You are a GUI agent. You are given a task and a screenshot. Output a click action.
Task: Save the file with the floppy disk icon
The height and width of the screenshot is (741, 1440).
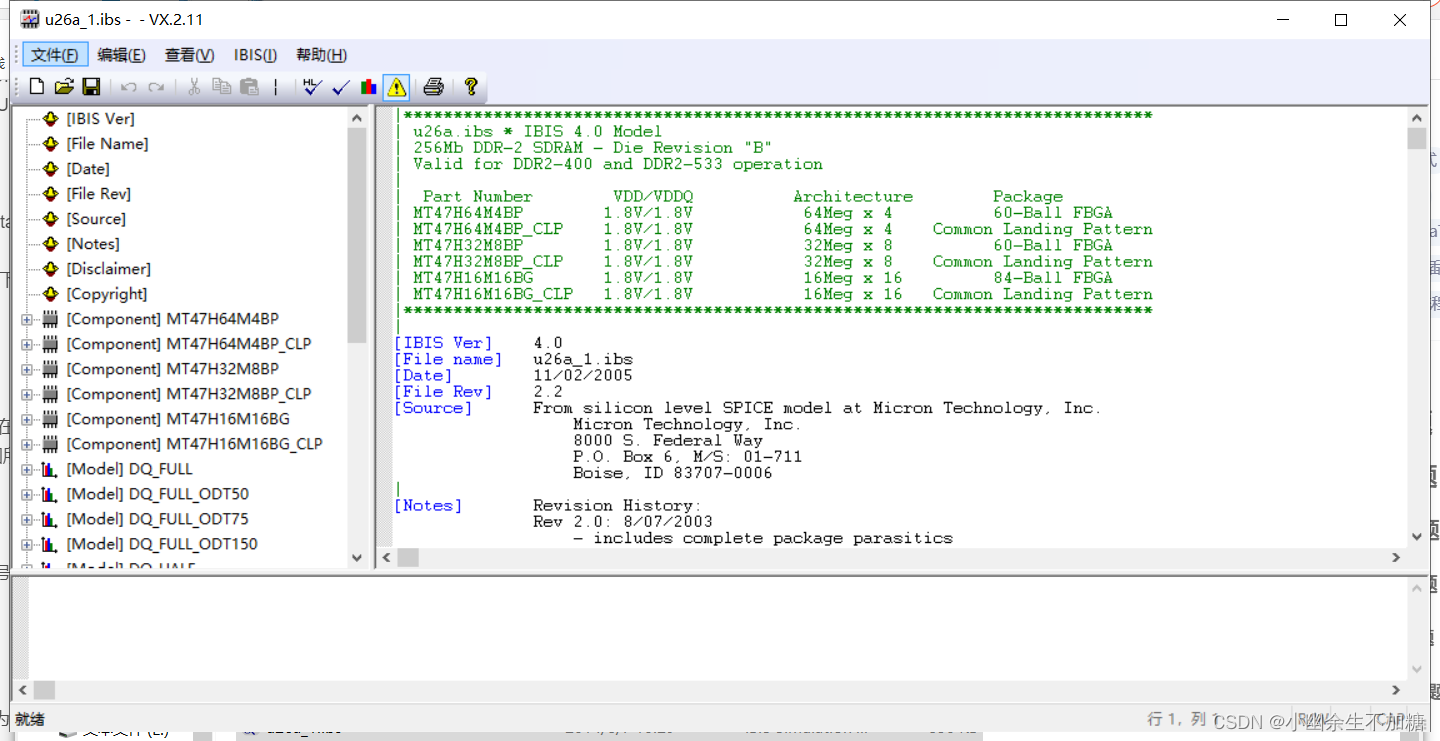(x=91, y=87)
